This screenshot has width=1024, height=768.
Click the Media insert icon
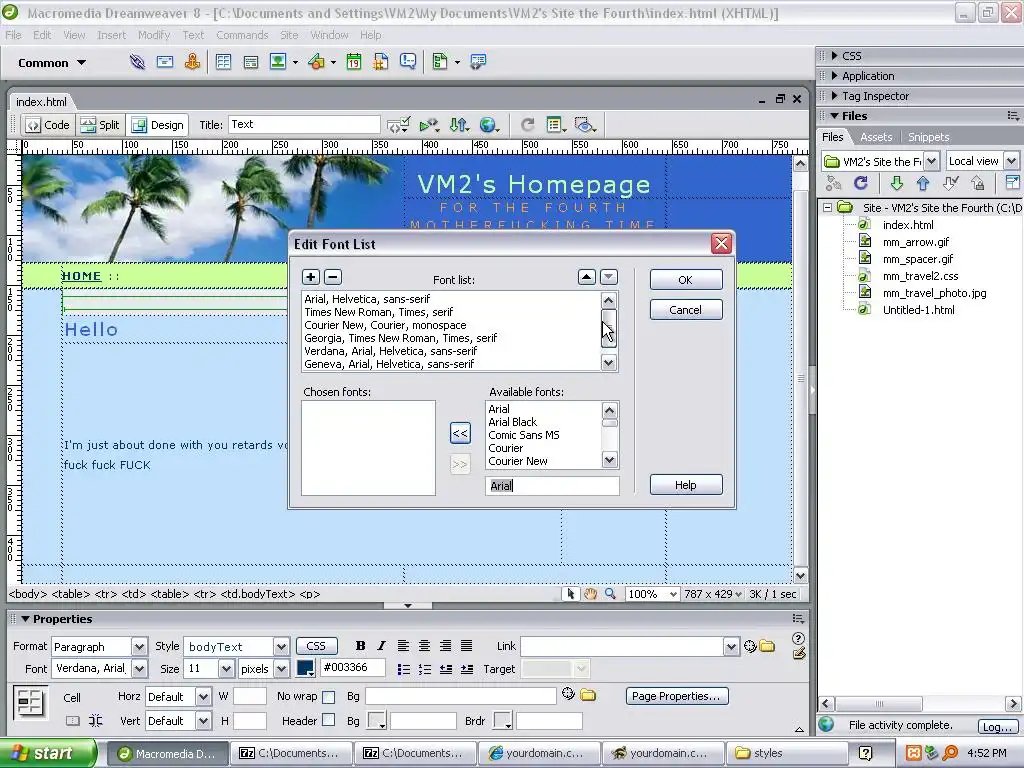pos(317,62)
